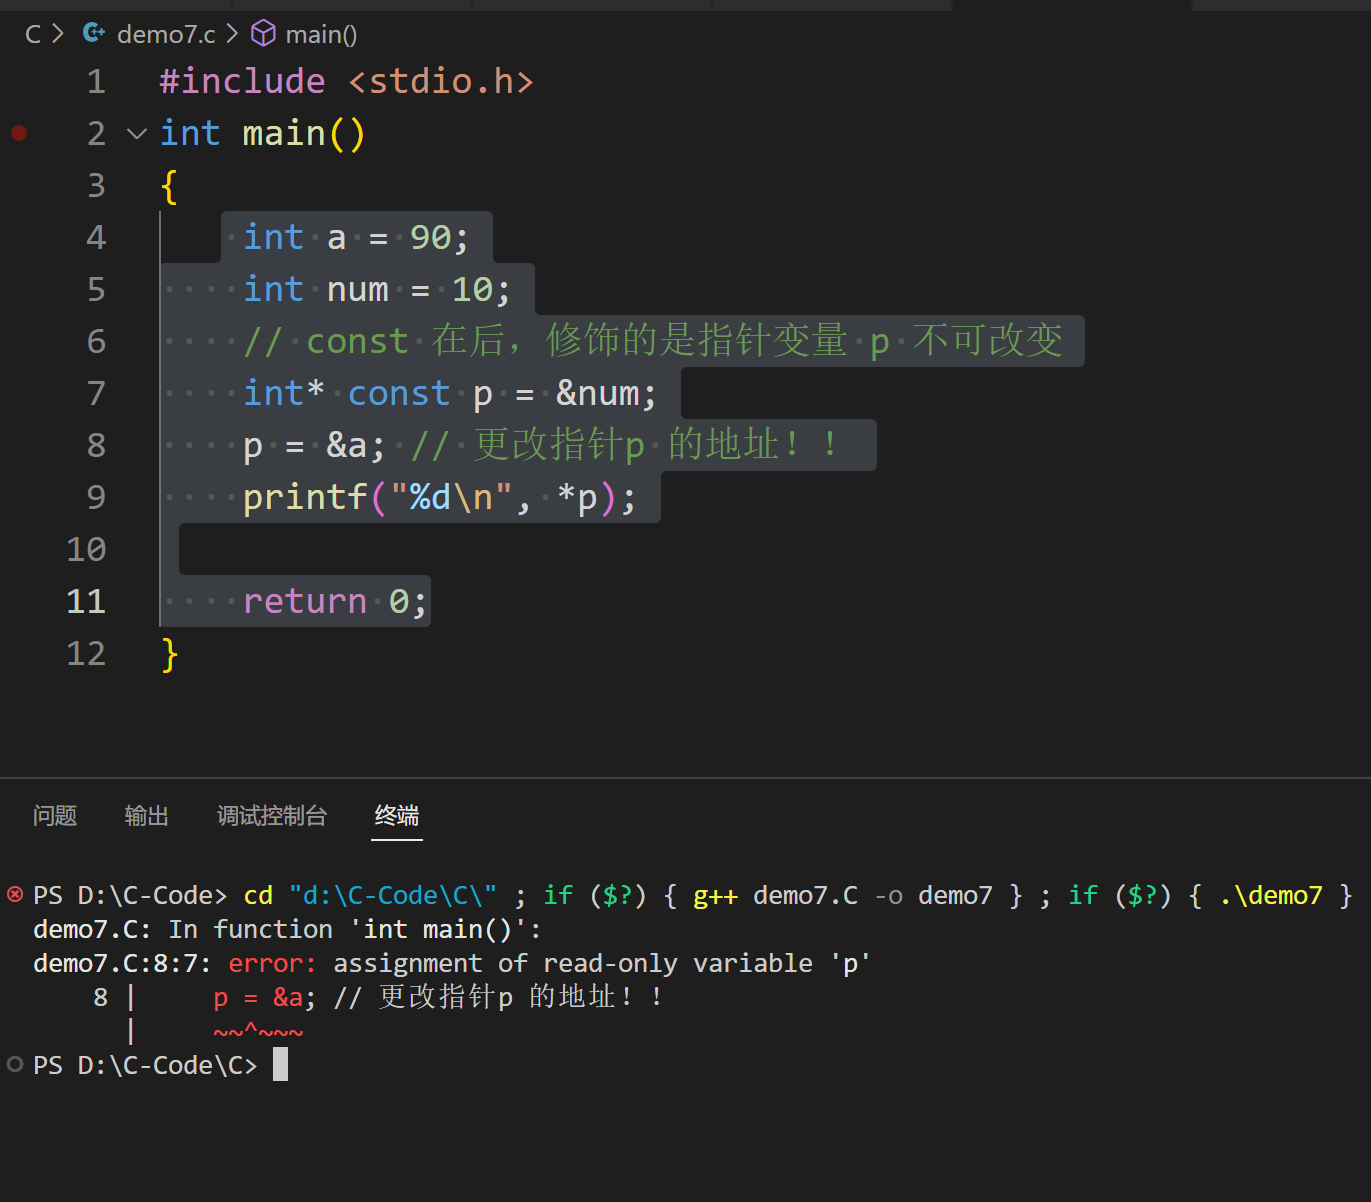Click the "return 0;" statement
The height and width of the screenshot is (1202, 1371).
click(x=335, y=601)
